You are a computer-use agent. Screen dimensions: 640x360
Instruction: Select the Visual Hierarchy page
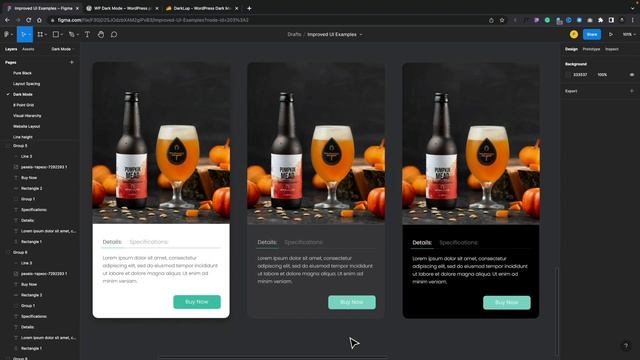(27, 116)
